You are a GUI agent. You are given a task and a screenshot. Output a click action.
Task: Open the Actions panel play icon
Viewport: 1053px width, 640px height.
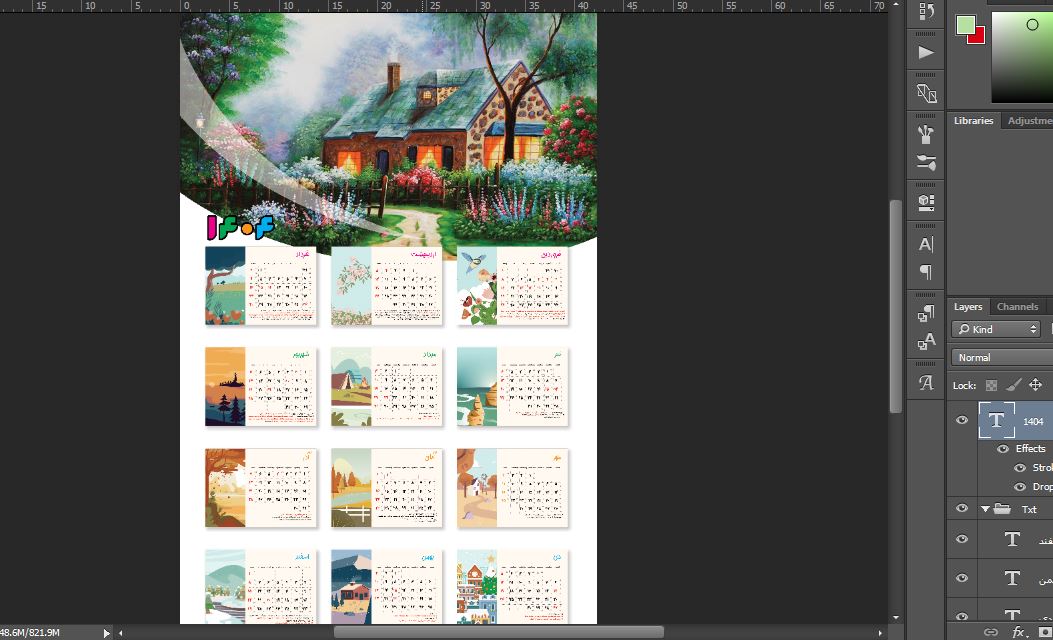926,52
